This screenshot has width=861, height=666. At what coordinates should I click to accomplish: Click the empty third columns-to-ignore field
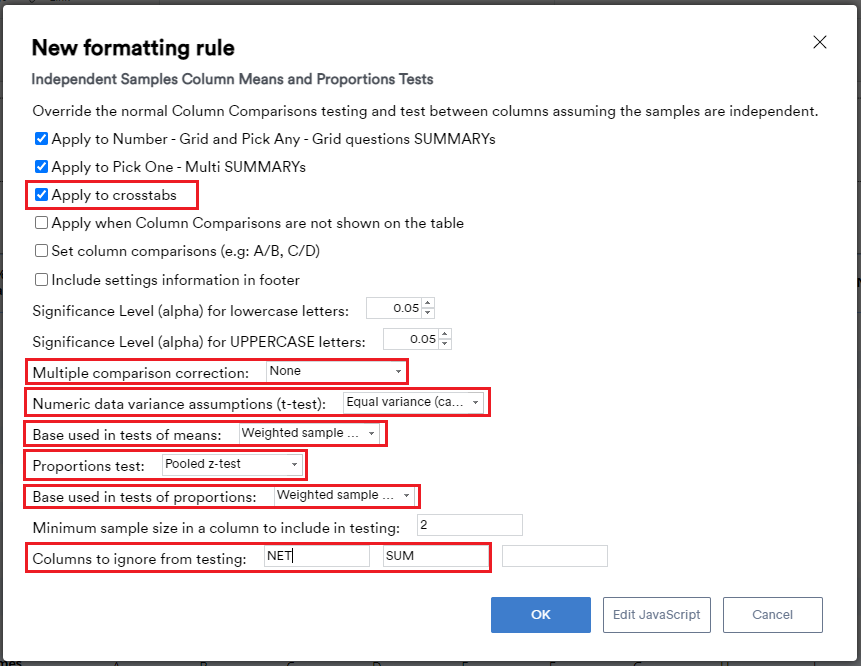tap(554, 556)
